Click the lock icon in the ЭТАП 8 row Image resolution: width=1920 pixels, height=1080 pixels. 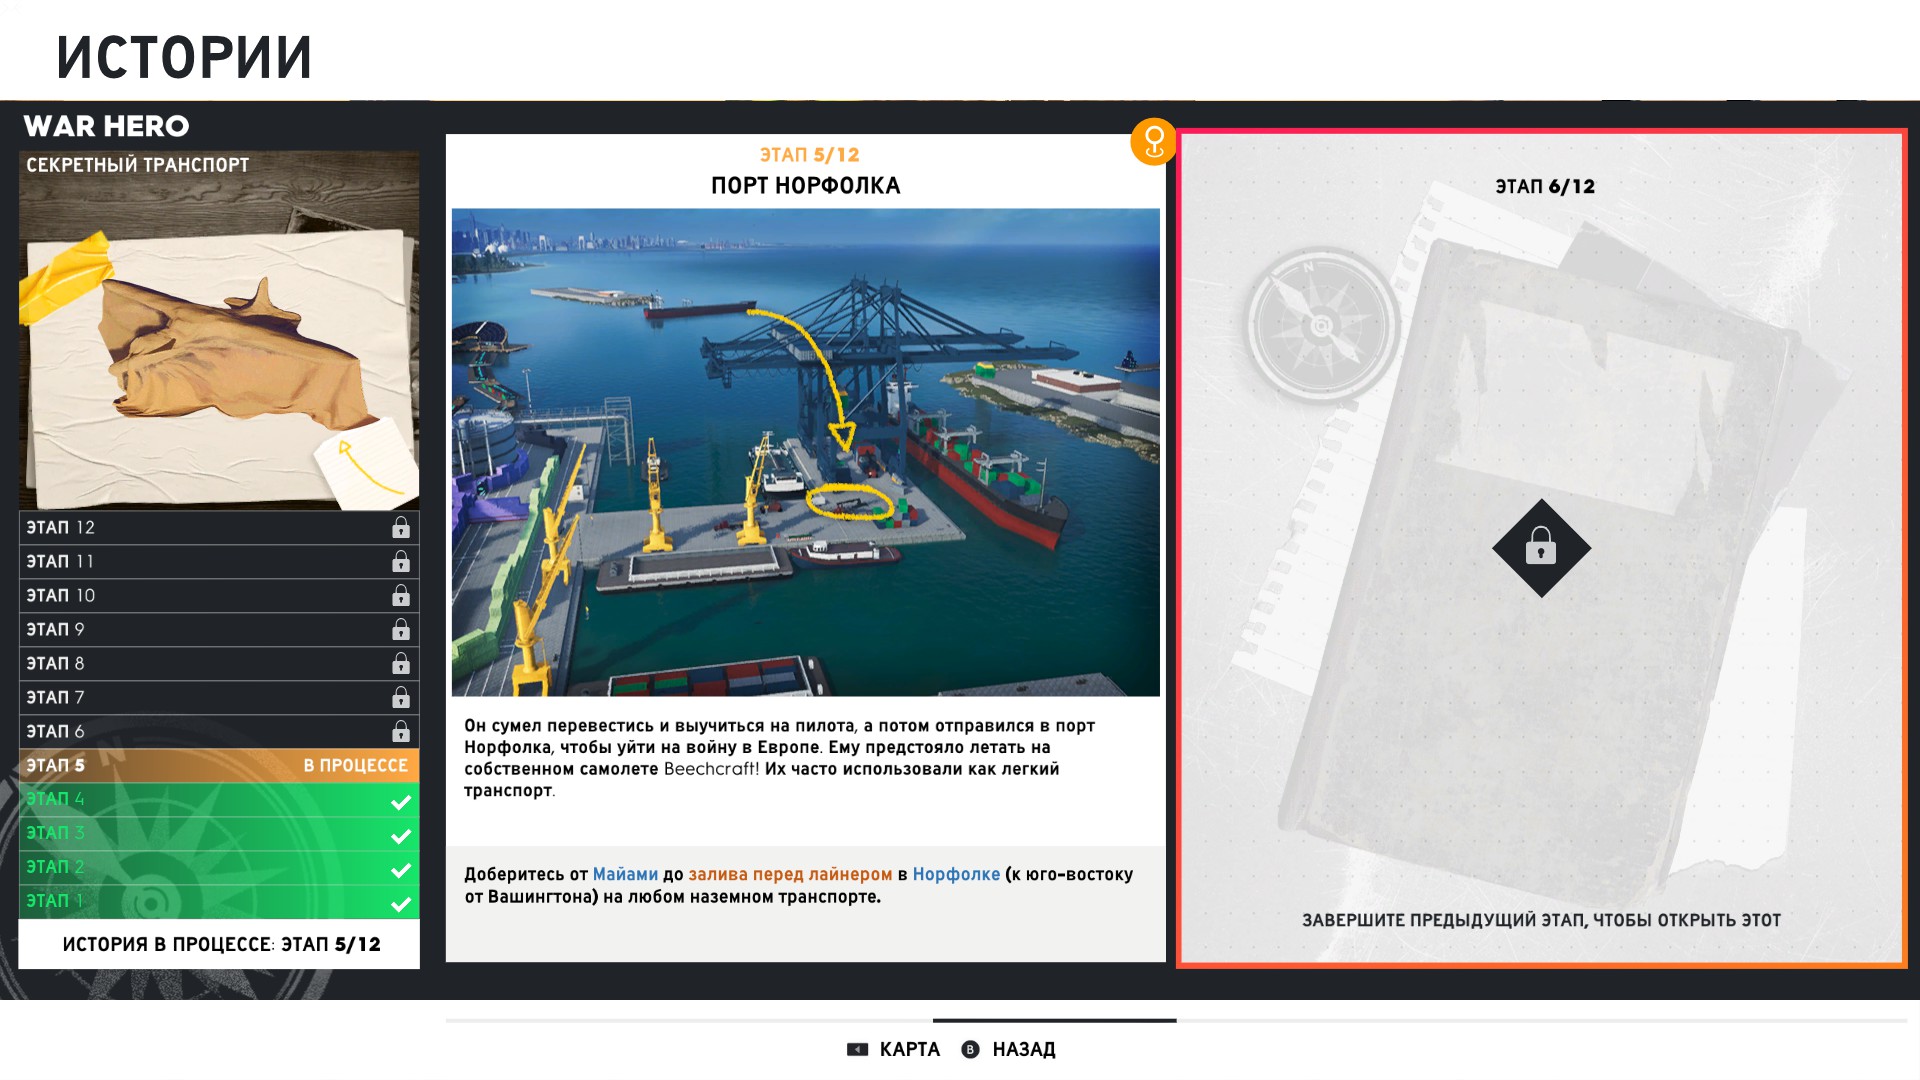pyautogui.click(x=401, y=663)
